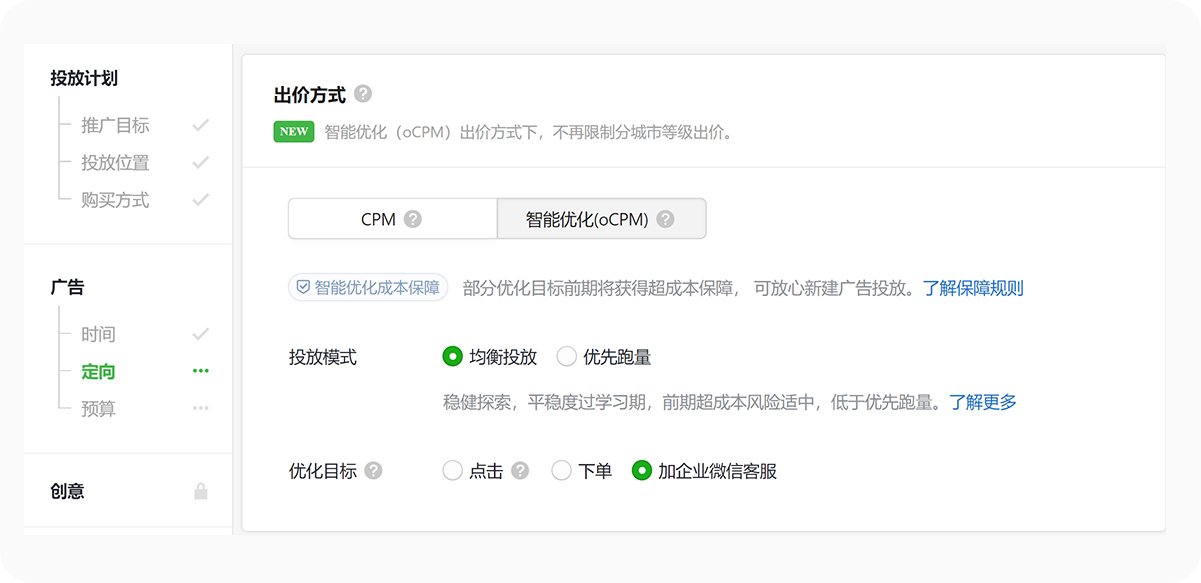This screenshot has width=1201, height=583.
Task: Click checkmark icon next to 投放位置
Action: 201,162
